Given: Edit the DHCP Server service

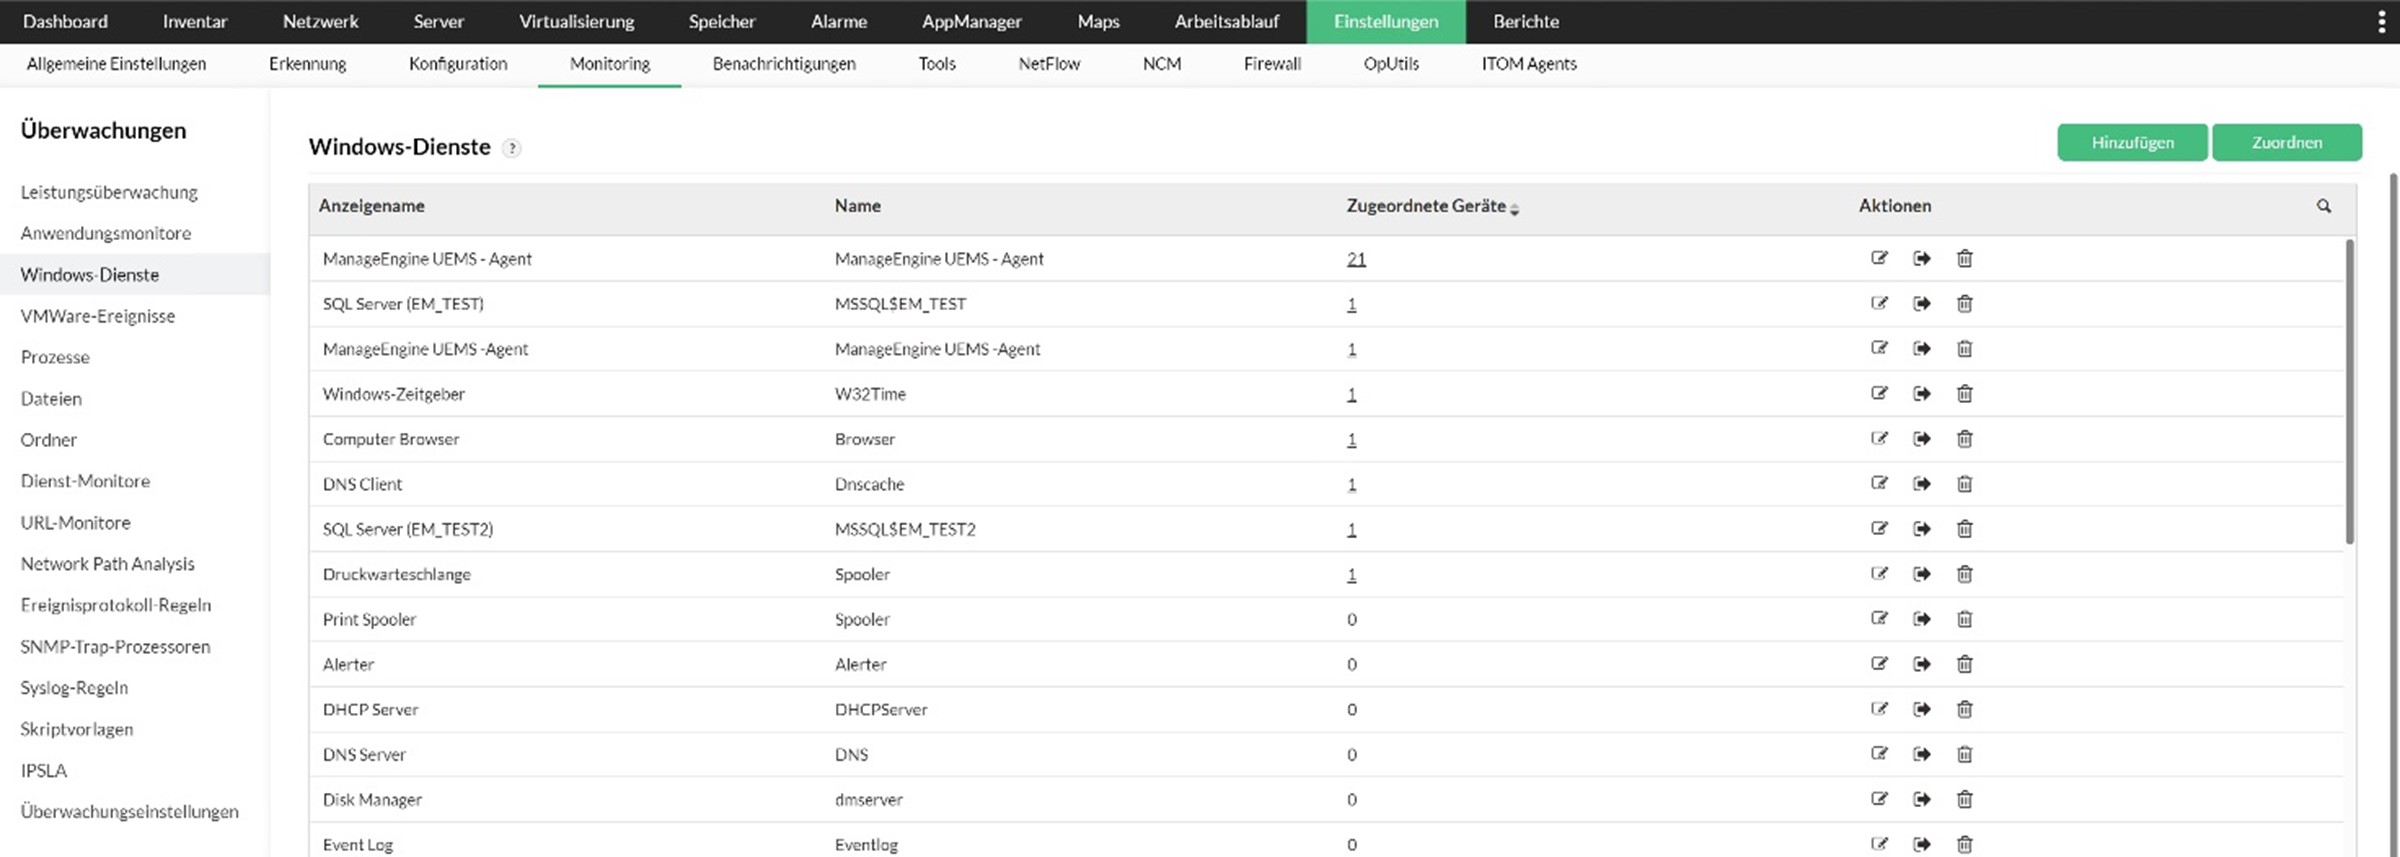Looking at the screenshot, I should (x=1879, y=708).
